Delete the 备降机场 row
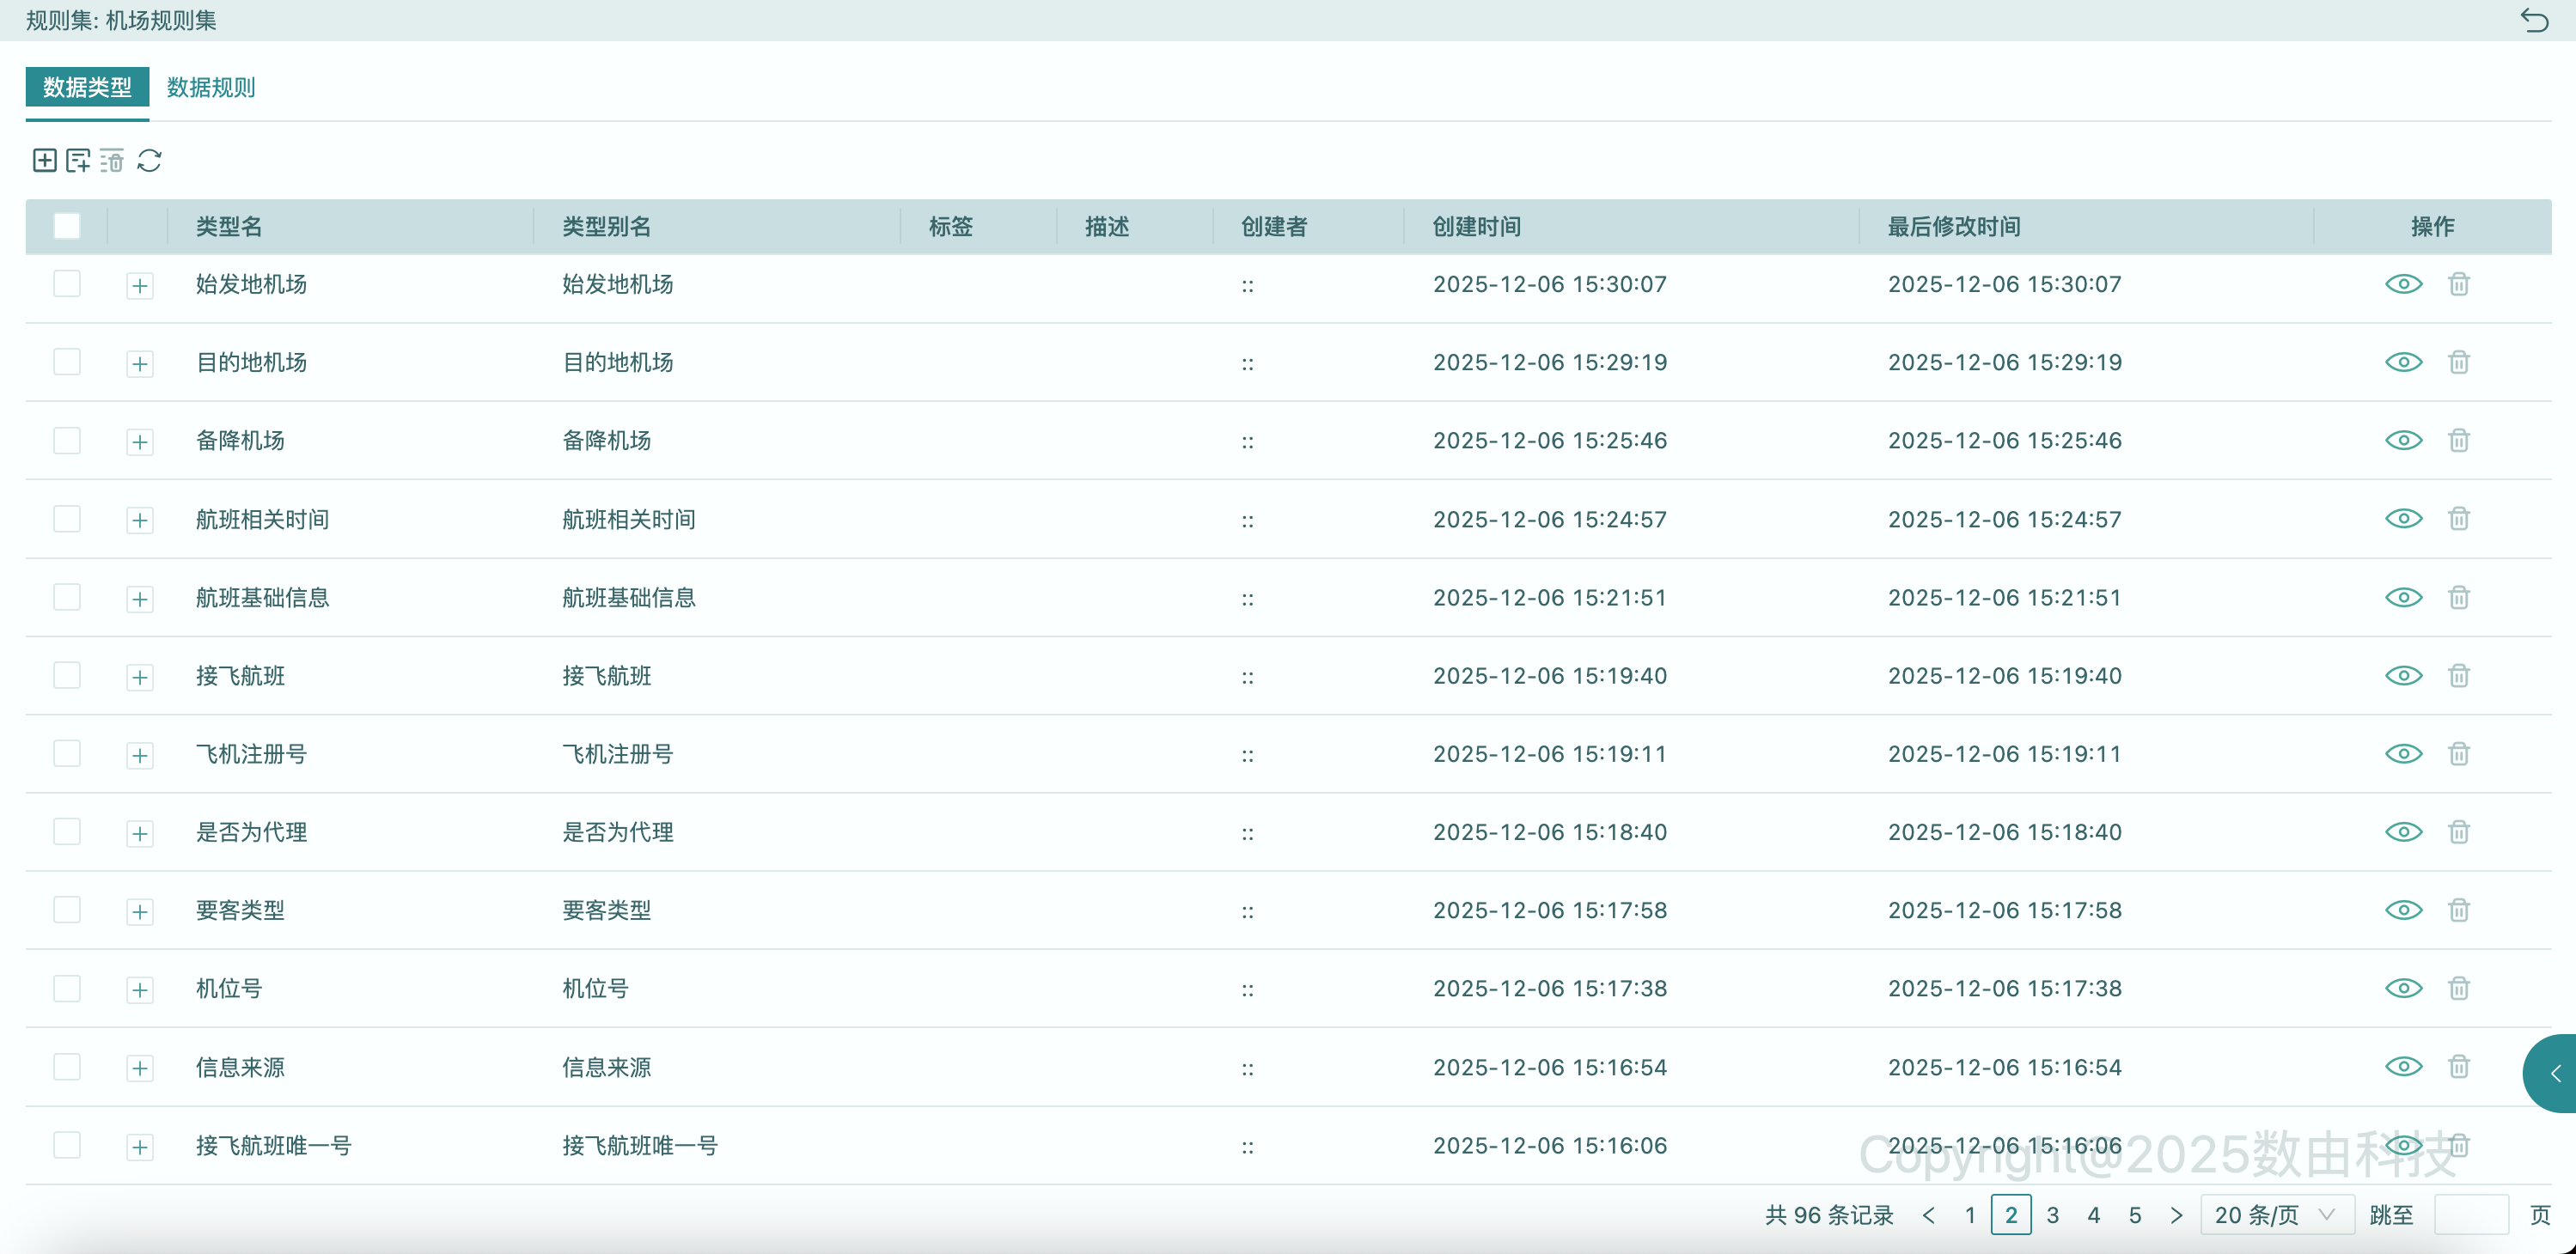 (x=2459, y=440)
